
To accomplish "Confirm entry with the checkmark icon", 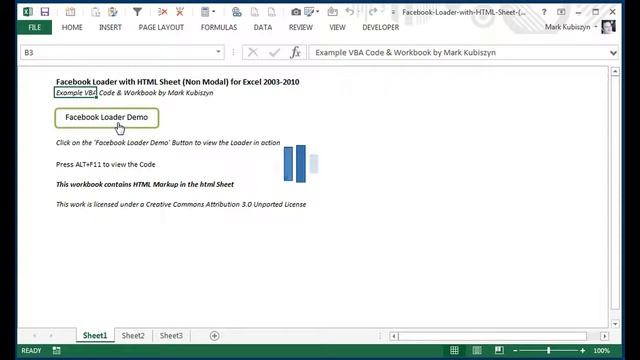I will 275,52.
